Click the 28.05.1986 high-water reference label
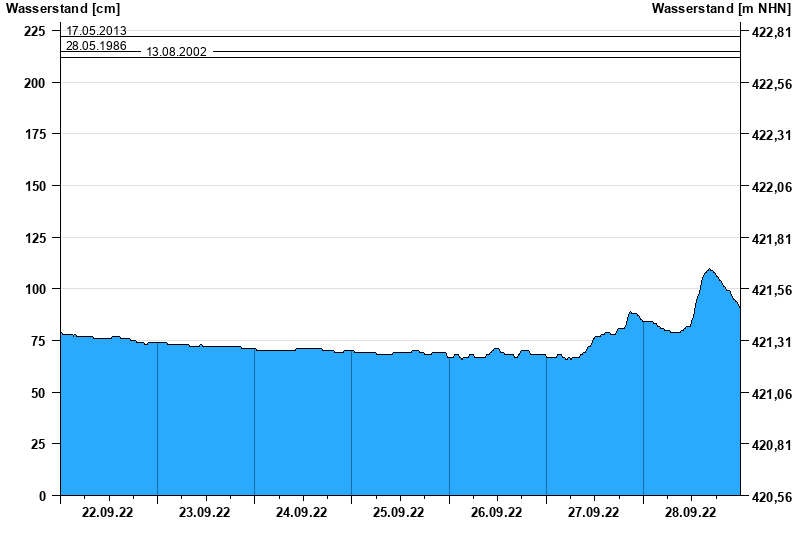This screenshot has width=800, height=550. 96,45
